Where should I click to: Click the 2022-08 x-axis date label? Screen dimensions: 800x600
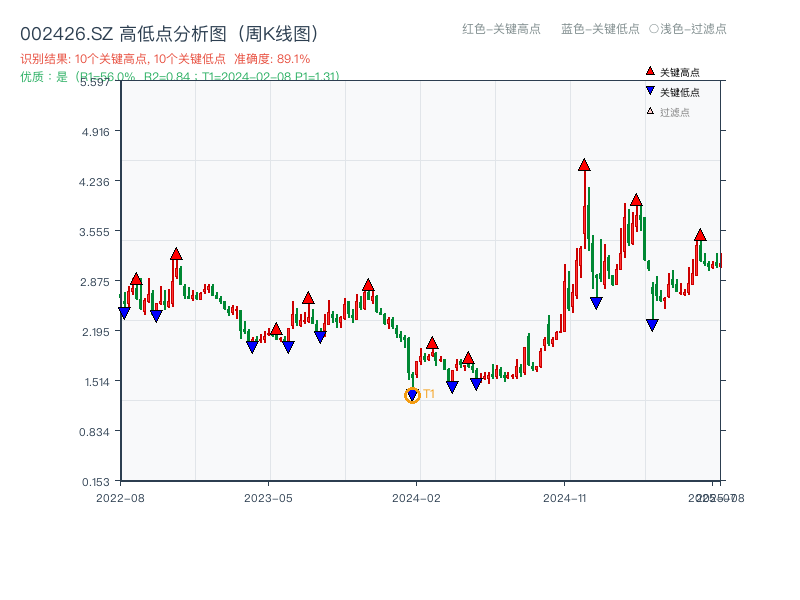[120, 498]
